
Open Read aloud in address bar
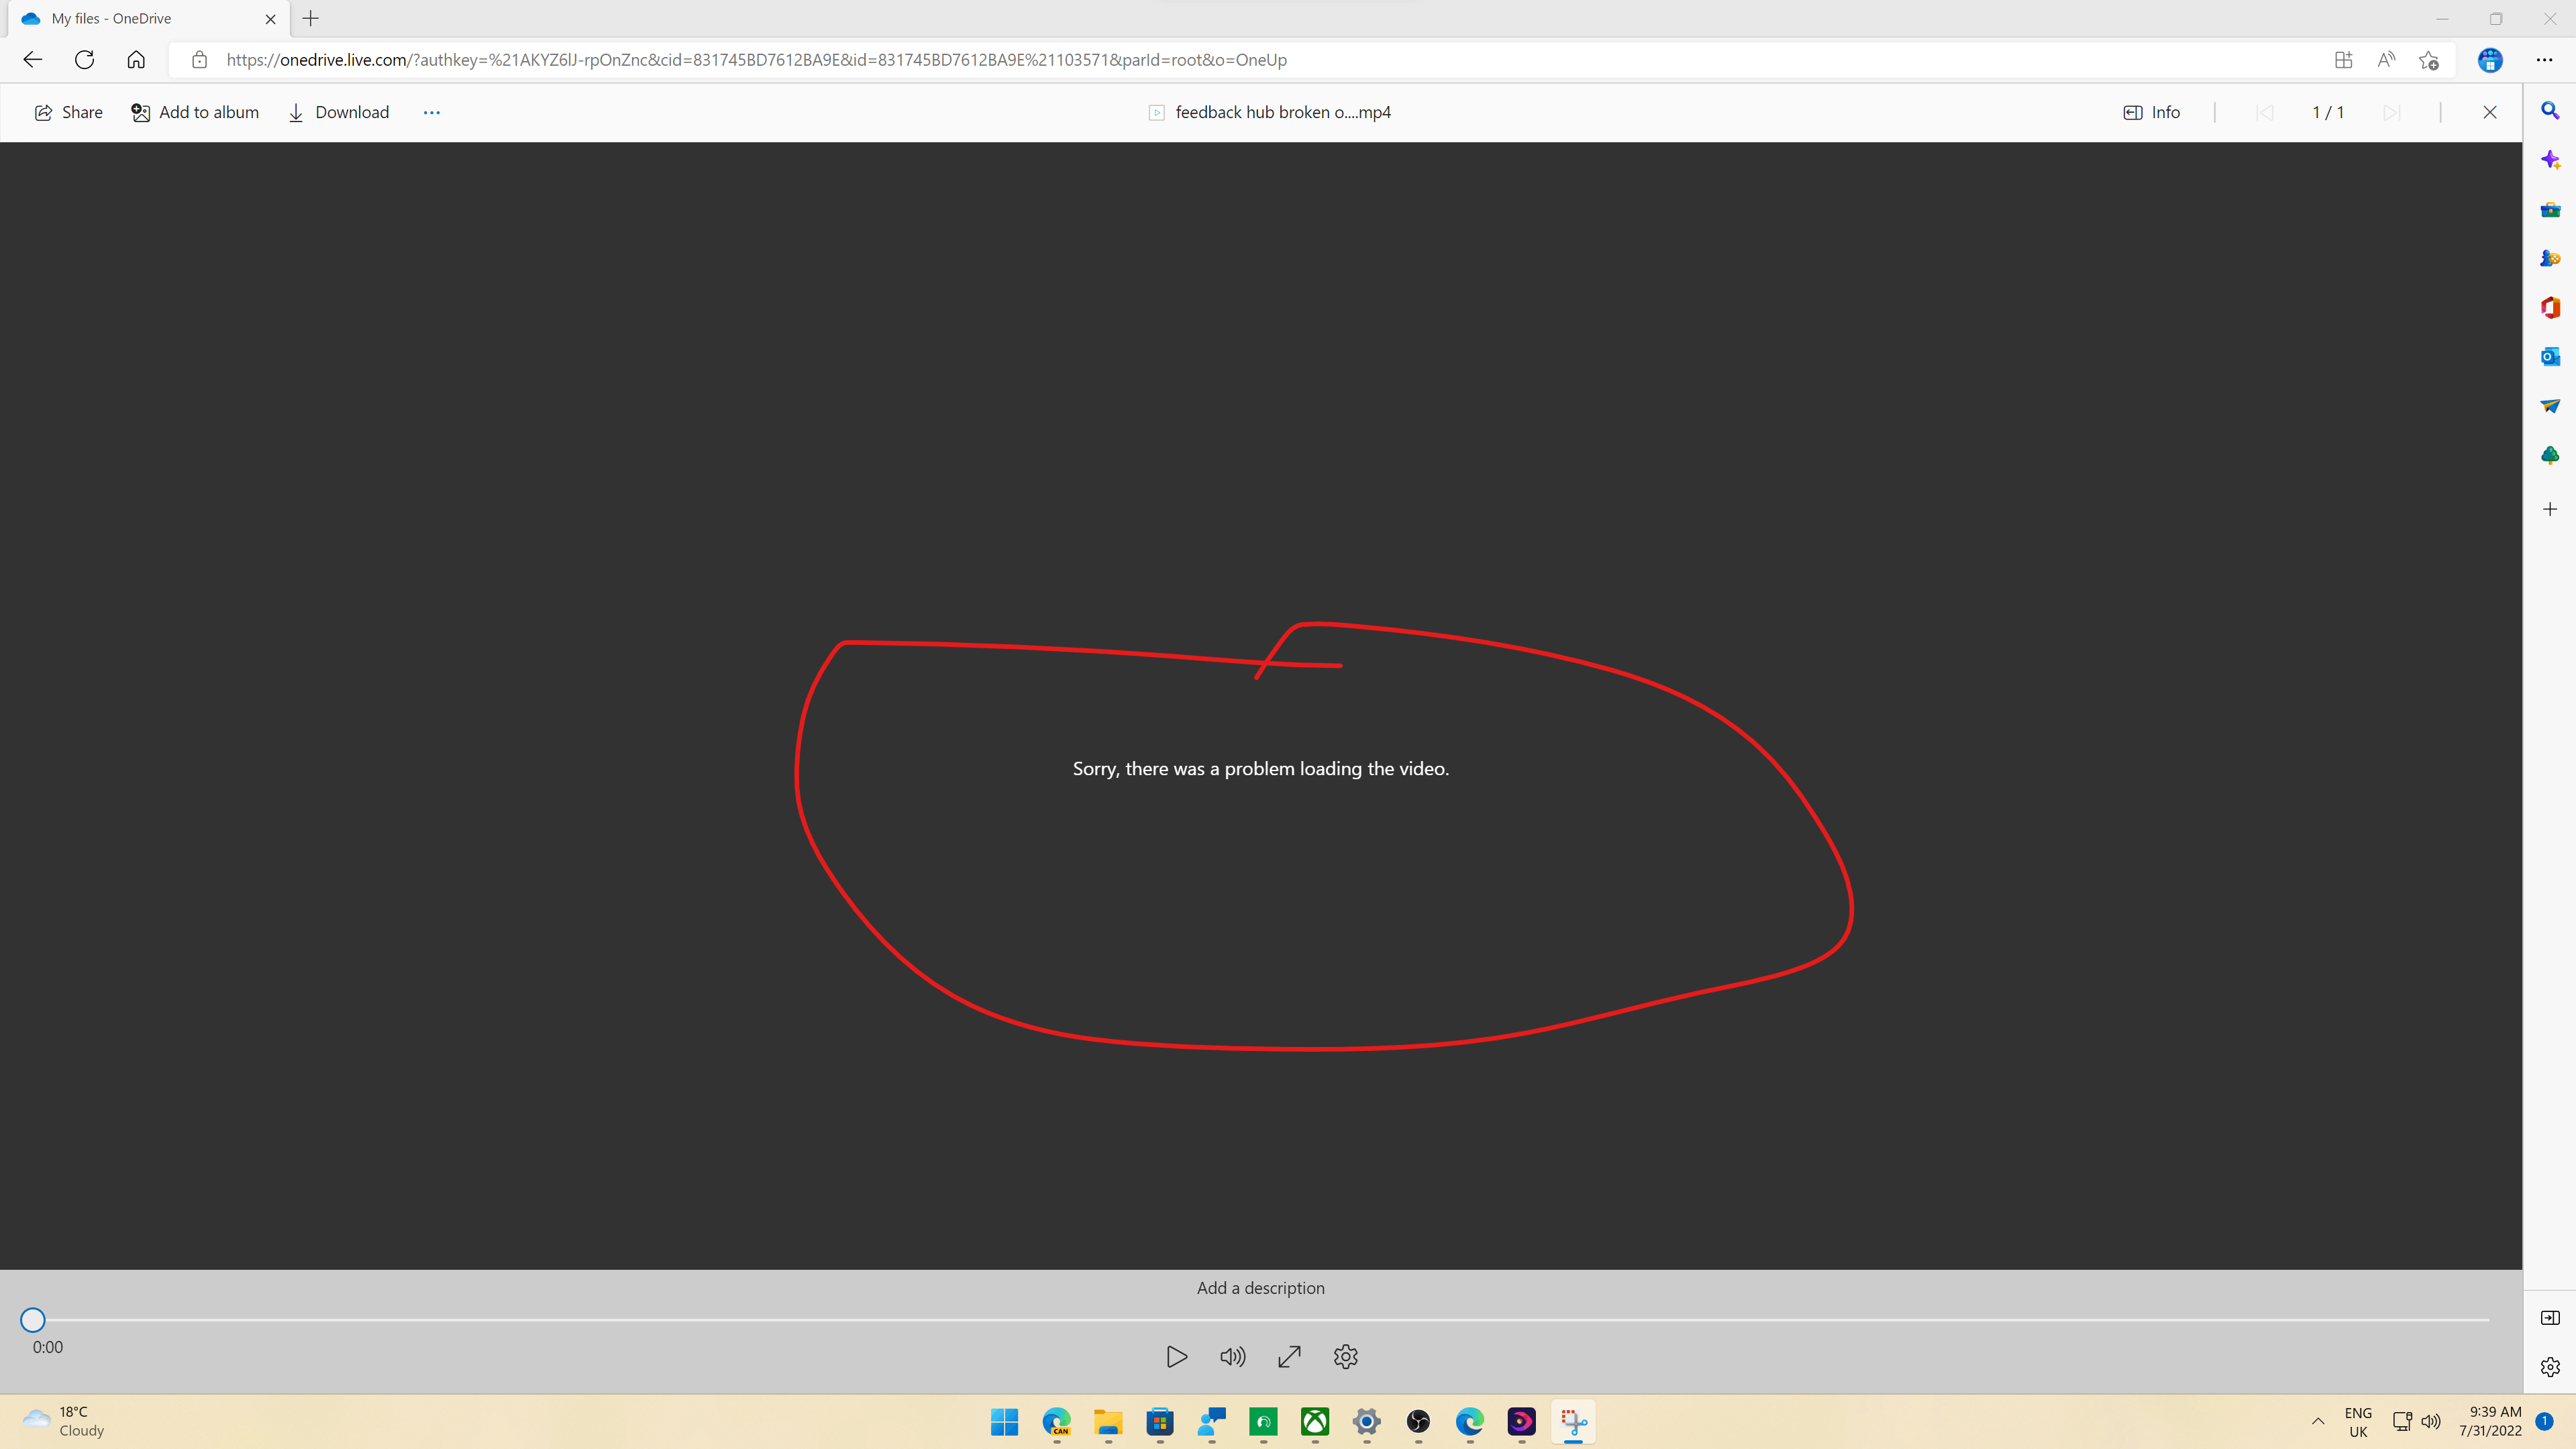2386,60
